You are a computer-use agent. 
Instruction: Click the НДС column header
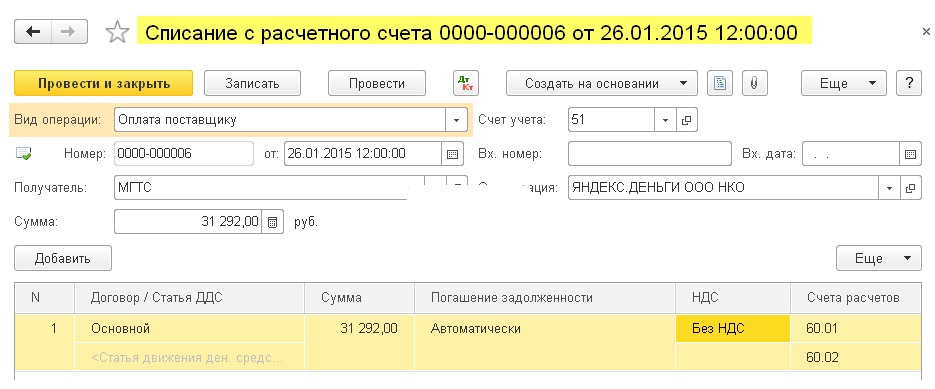733,298
